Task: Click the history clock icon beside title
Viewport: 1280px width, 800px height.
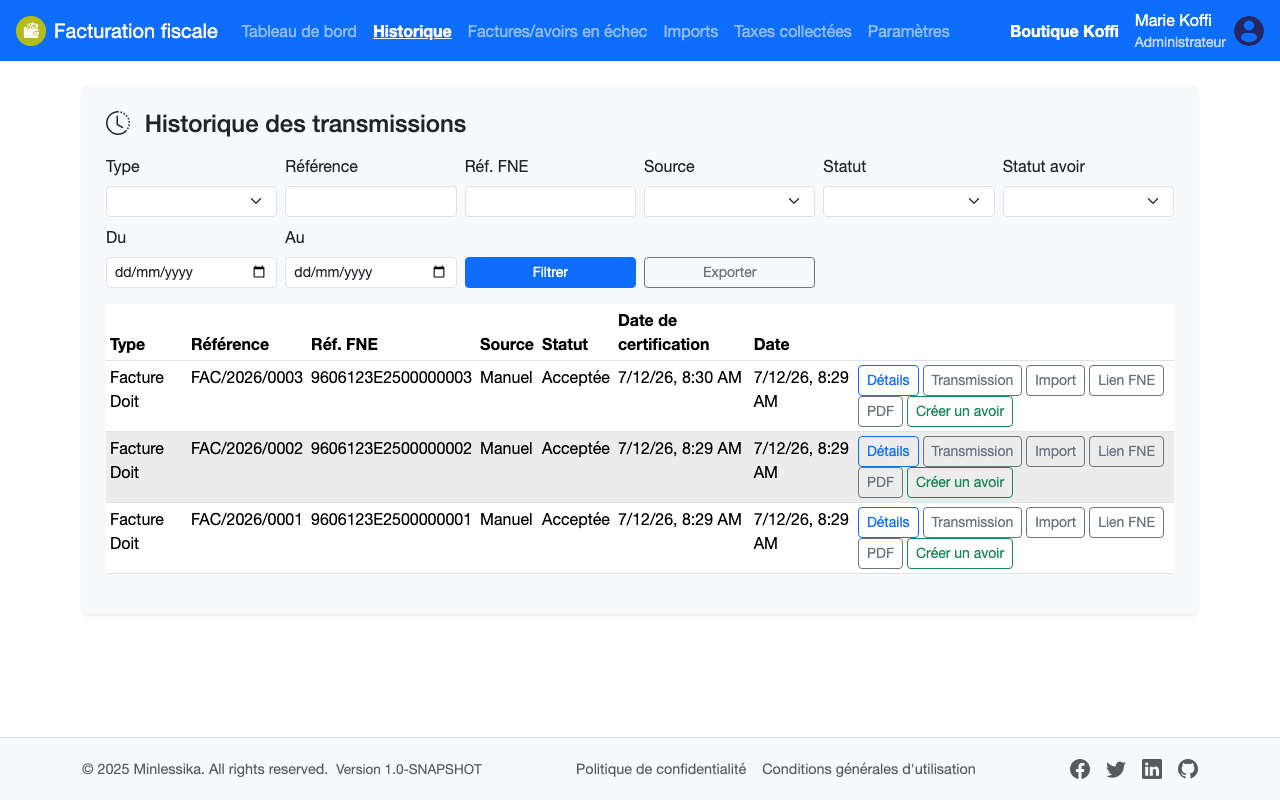Action: [118, 123]
